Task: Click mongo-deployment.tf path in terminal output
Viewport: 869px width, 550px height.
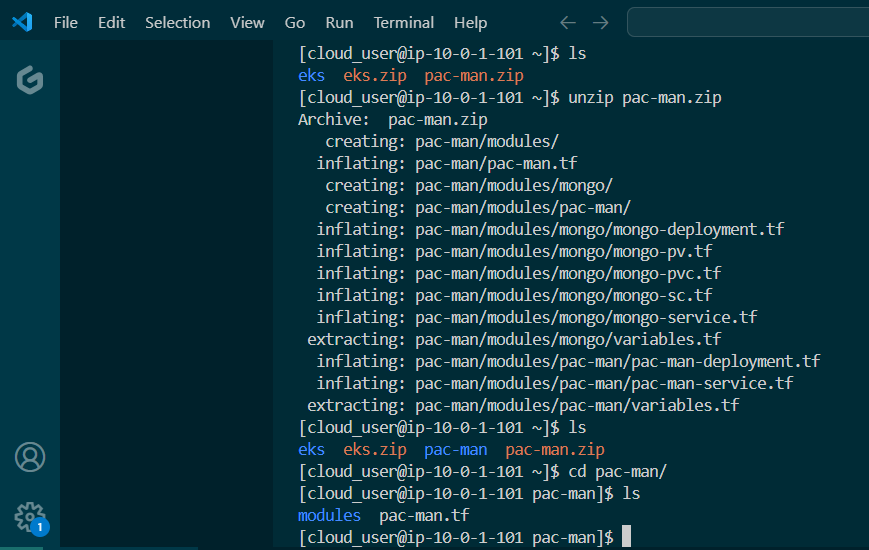Action: (599, 229)
